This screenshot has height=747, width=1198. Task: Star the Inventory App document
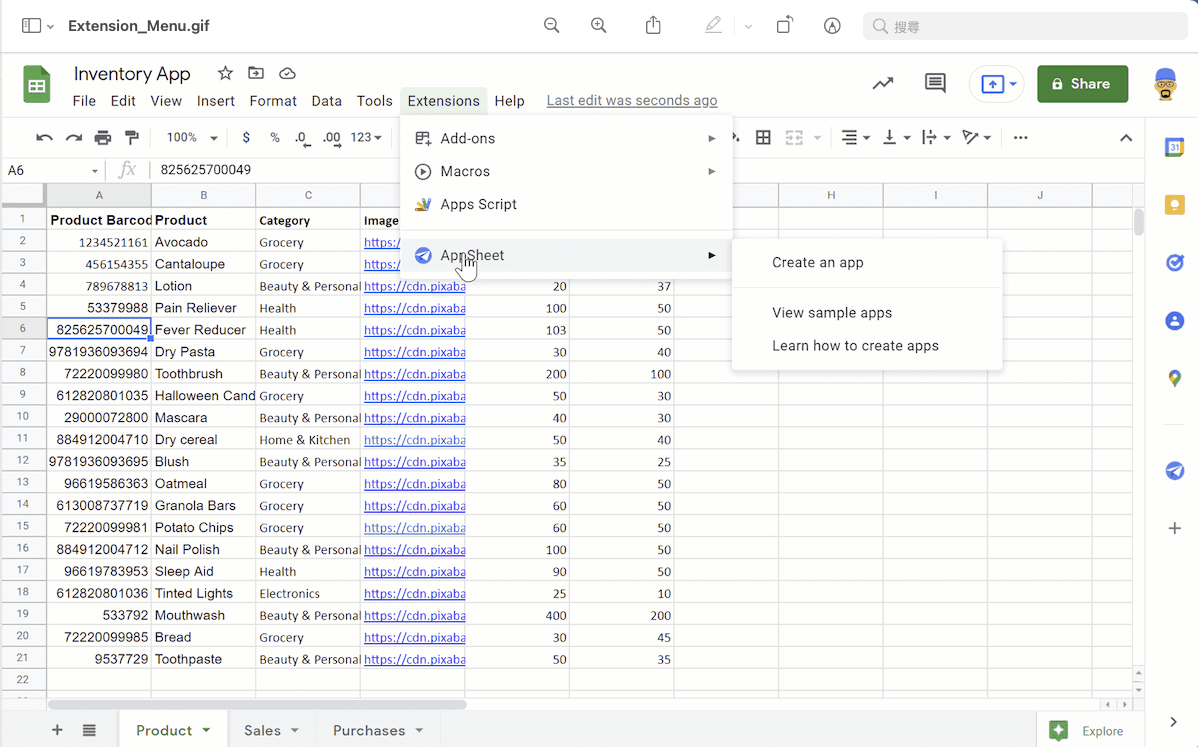click(225, 73)
